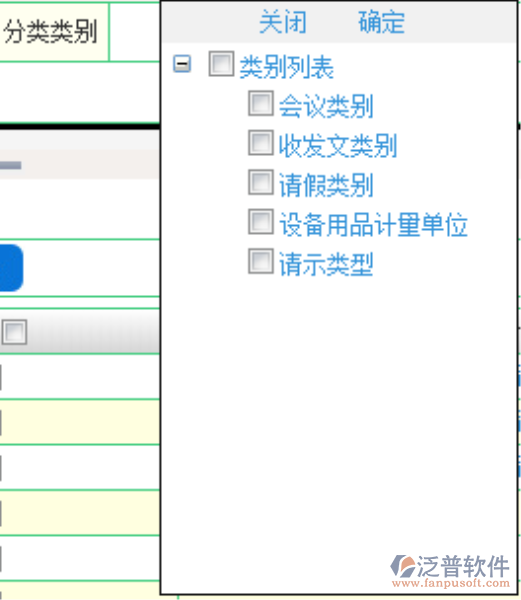Select the 请示类型 tree label
The width and height of the screenshot is (521, 600).
click(x=326, y=264)
